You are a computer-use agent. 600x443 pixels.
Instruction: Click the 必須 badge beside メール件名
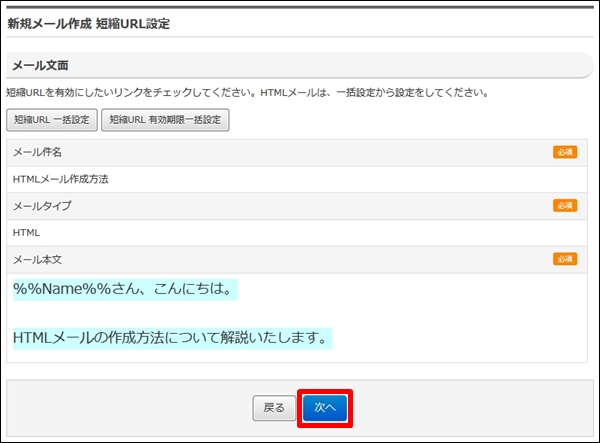pos(565,152)
